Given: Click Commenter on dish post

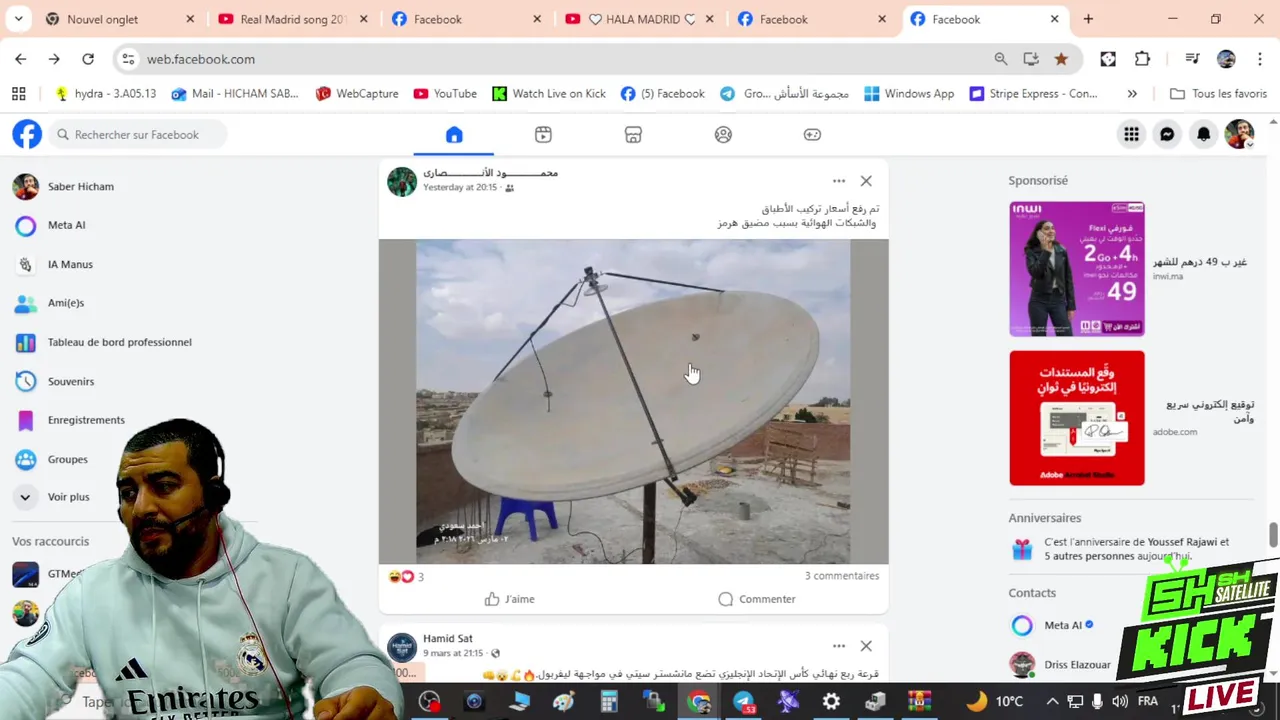Looking at the screenshot, I should 757,599.
